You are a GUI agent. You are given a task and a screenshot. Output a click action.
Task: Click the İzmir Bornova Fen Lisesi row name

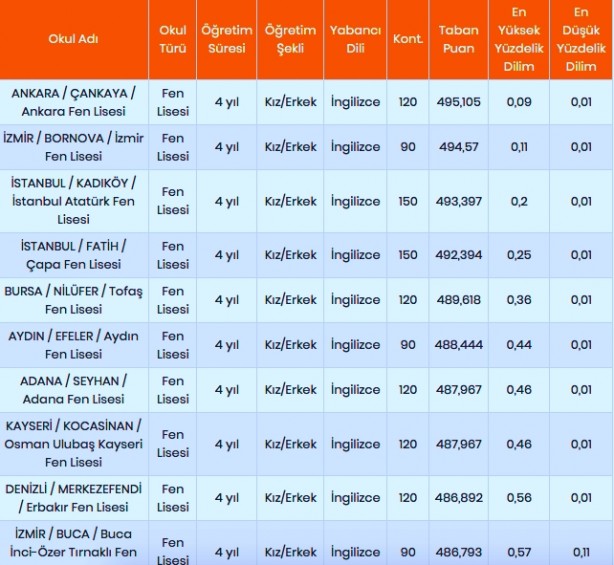[74, 147]
